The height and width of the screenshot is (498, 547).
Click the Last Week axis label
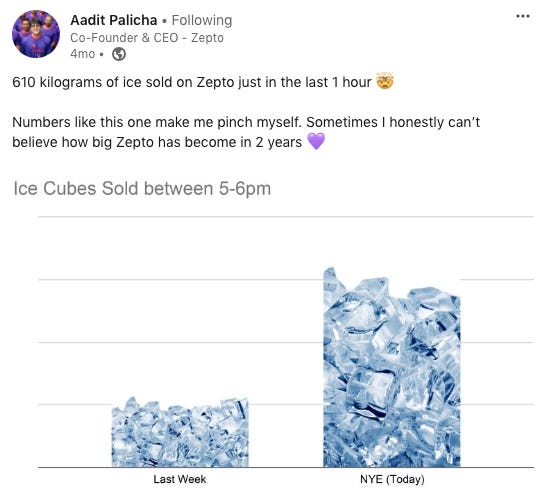tap(180, 480)
